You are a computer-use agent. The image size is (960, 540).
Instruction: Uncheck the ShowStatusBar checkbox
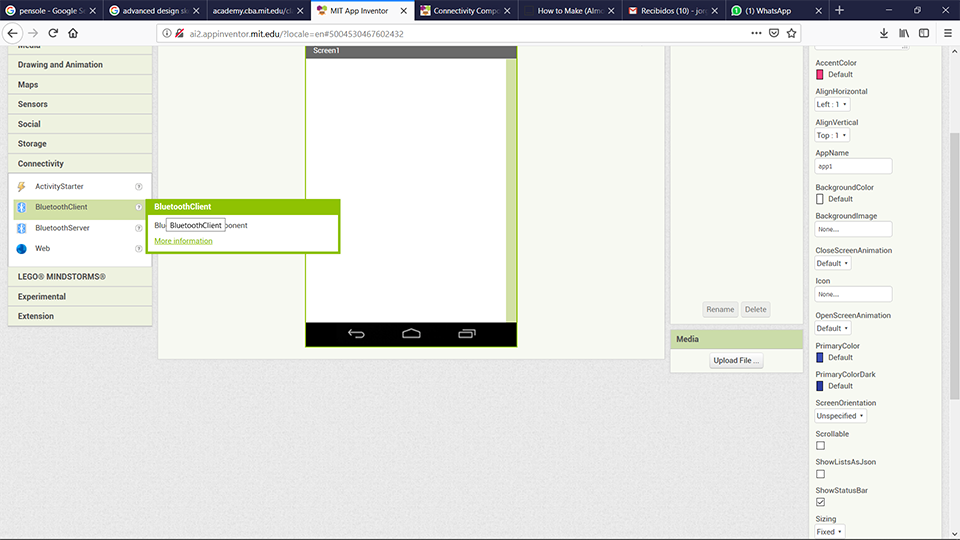[820, 502]
